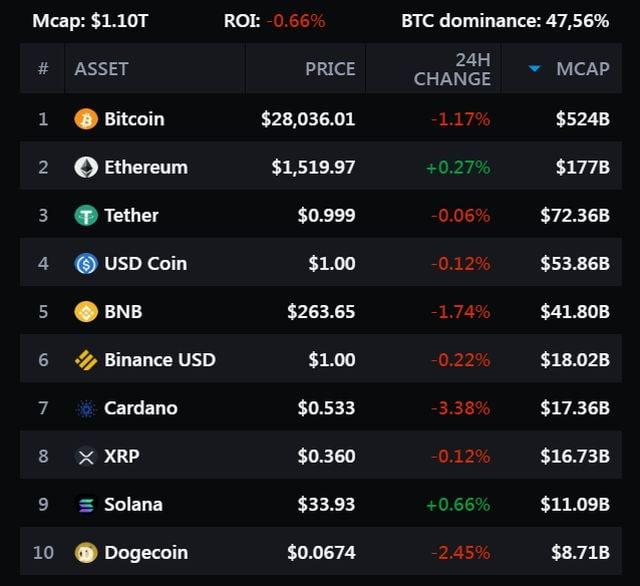
Task: Open the Ethereum asset name link
Action: pos(145,167)
